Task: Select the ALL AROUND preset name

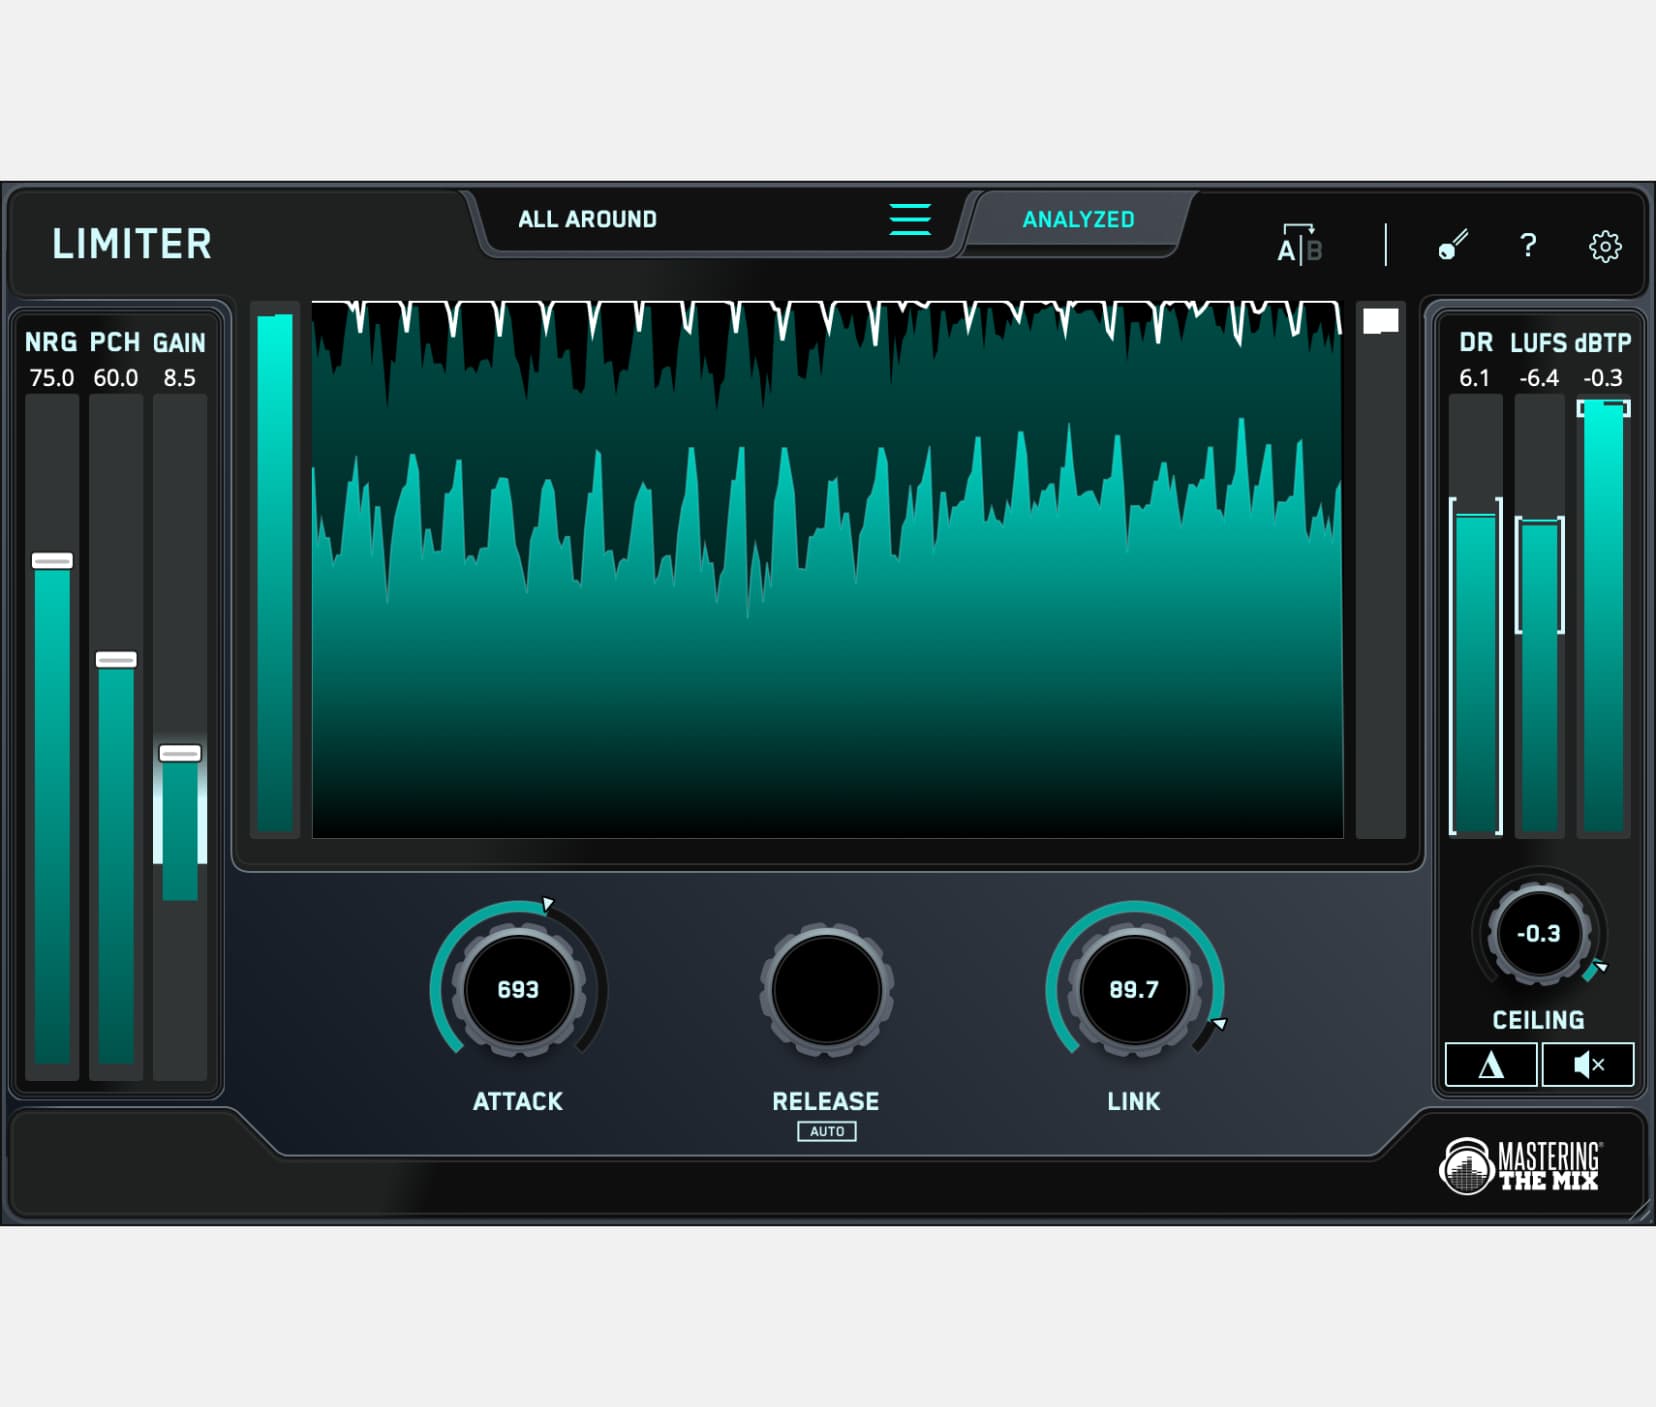Action: coord(587,220)
